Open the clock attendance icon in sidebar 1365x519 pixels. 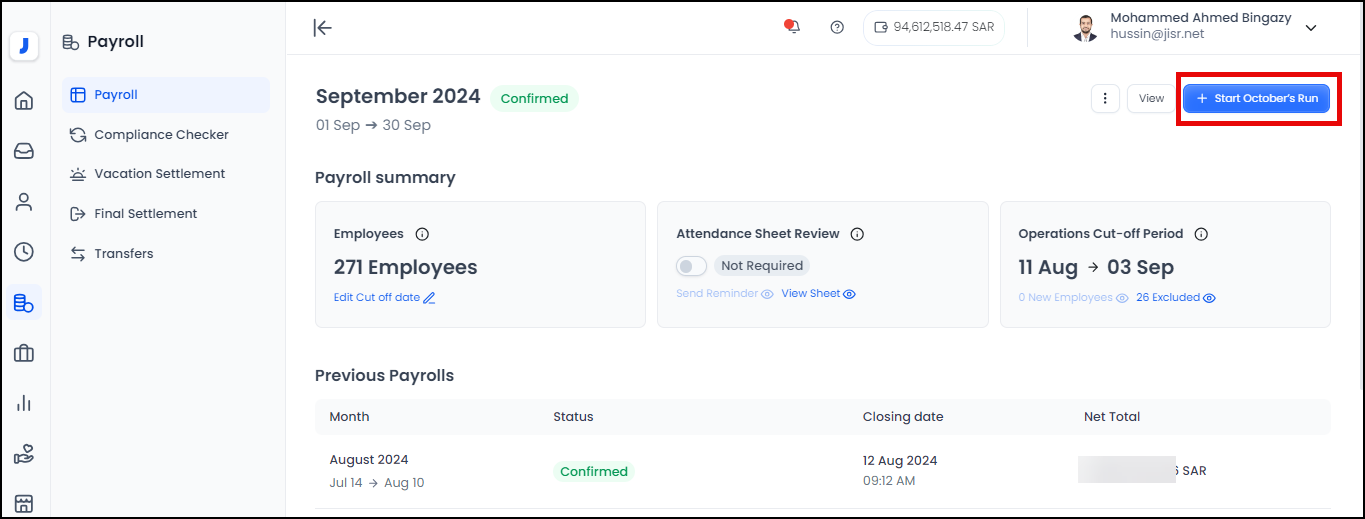(x=24, y=252)
